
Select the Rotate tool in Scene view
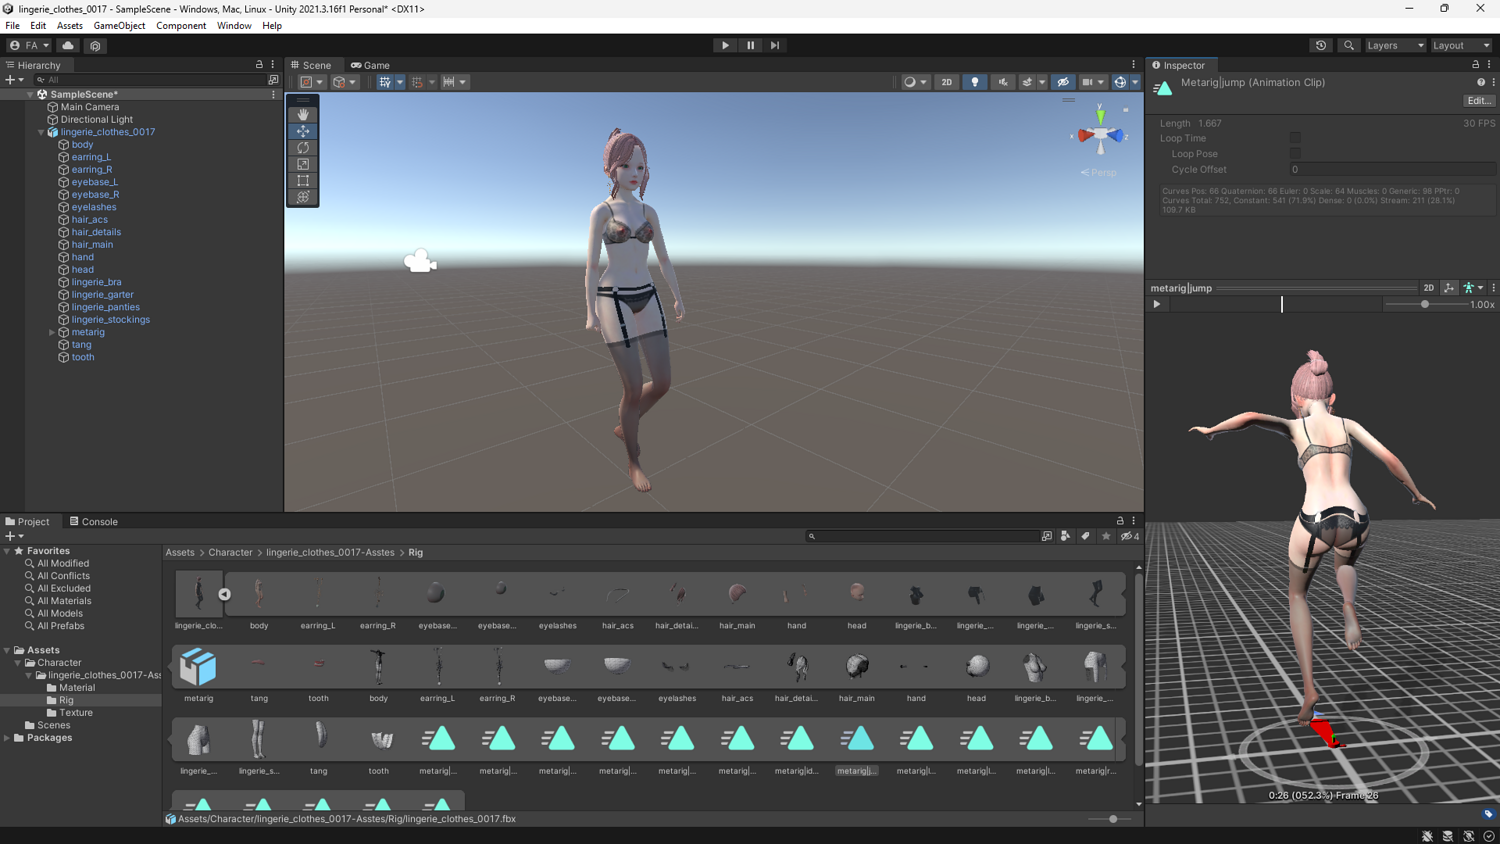[x=303, y=148]
